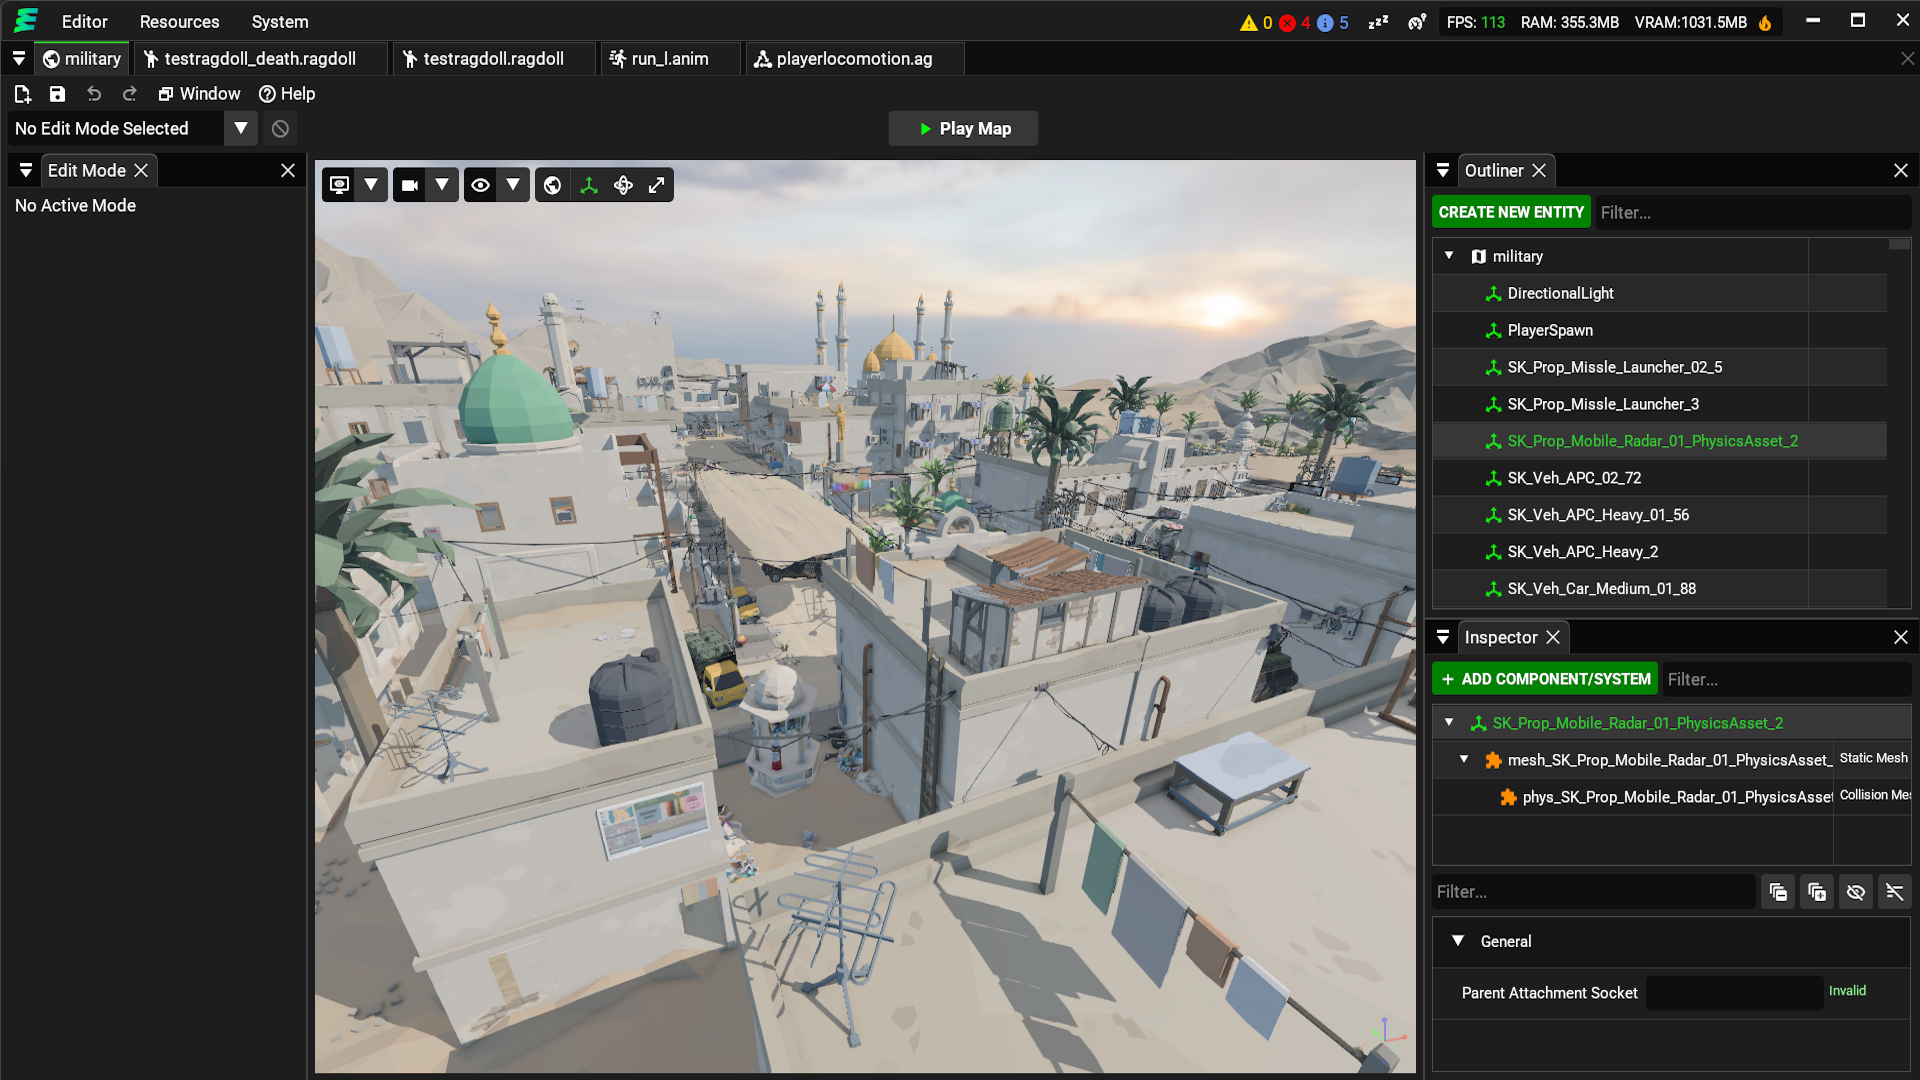
Task: Click the Play Map button
Action: pyautogui.click(x=963, y=129)
